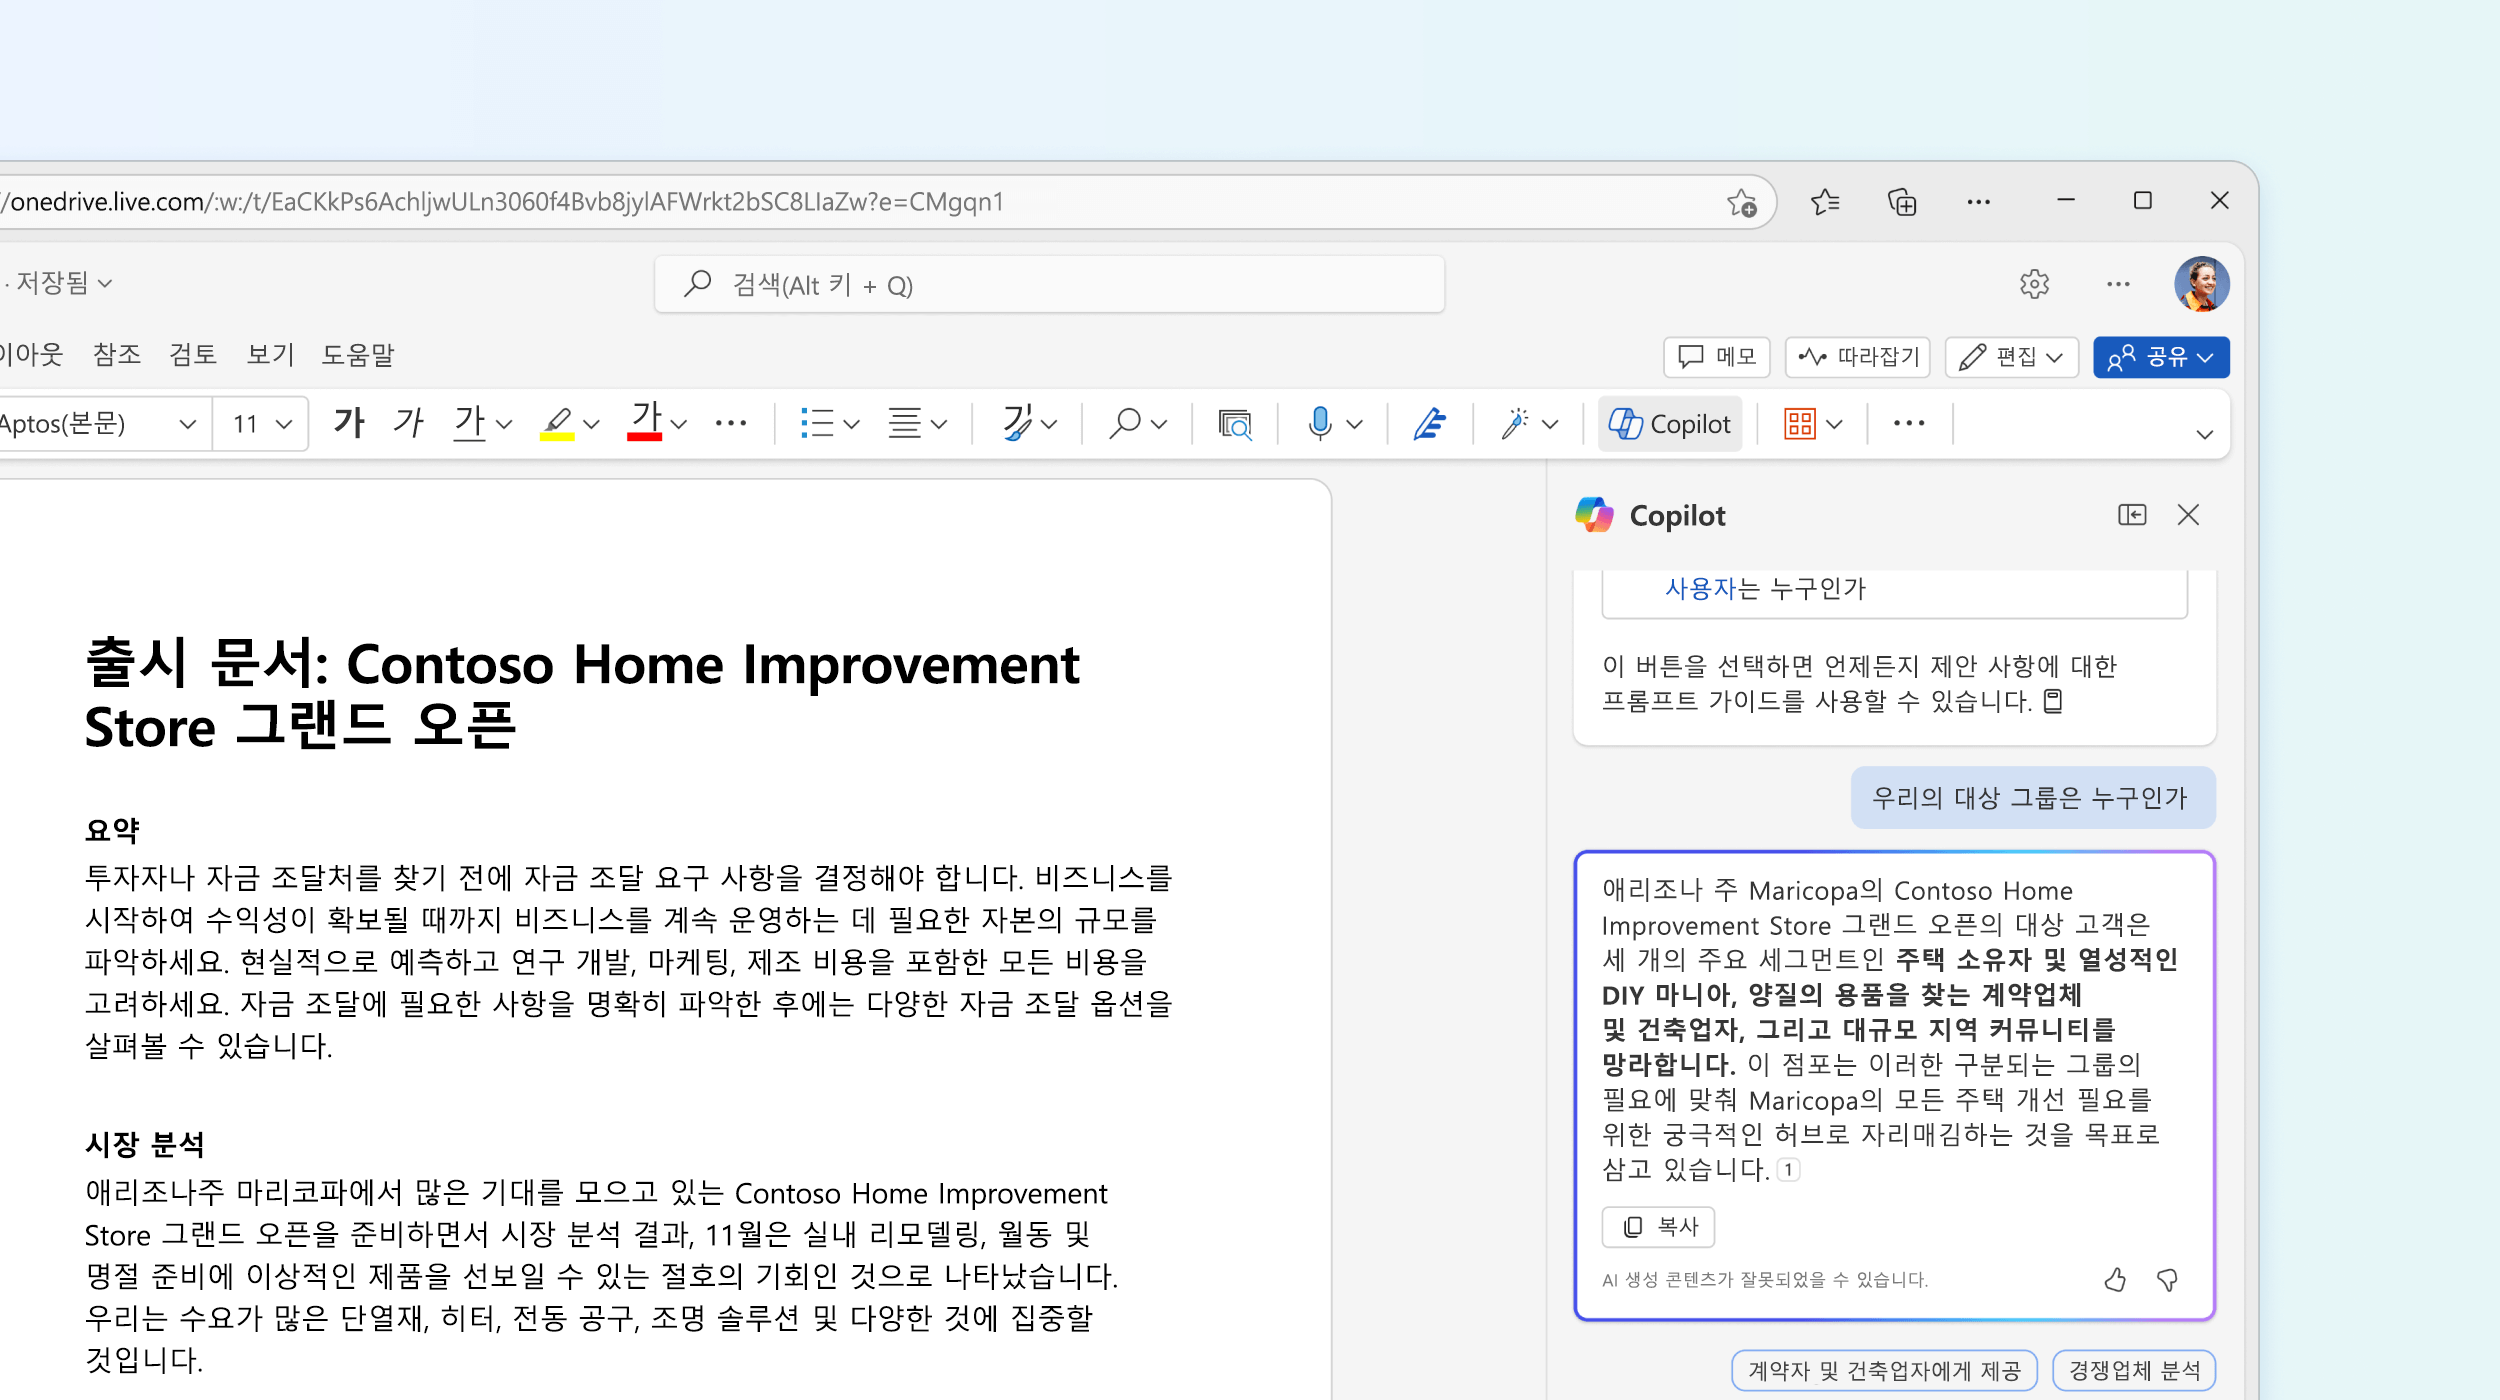
Task: Click the 경쟁업체 분석 suggestion chip
Action: (2134, 1370)
